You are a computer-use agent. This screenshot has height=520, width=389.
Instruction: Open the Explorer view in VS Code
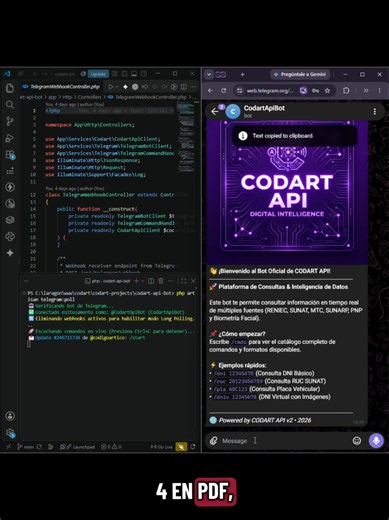point(10,88)
